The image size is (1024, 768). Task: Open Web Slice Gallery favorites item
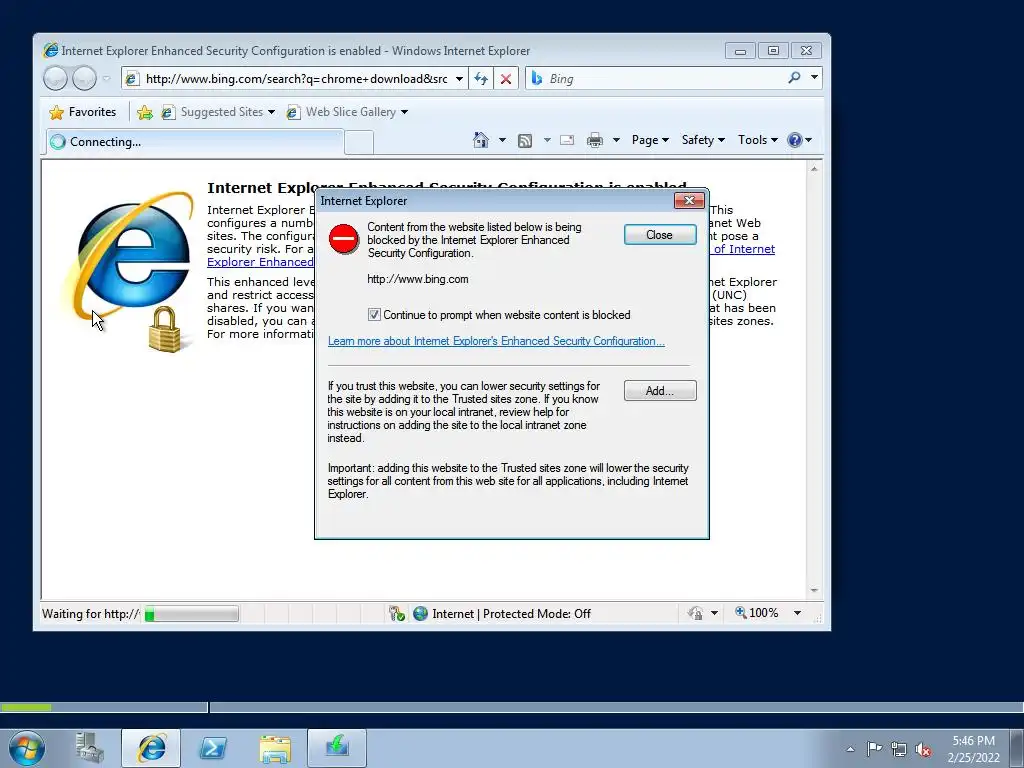347,112
